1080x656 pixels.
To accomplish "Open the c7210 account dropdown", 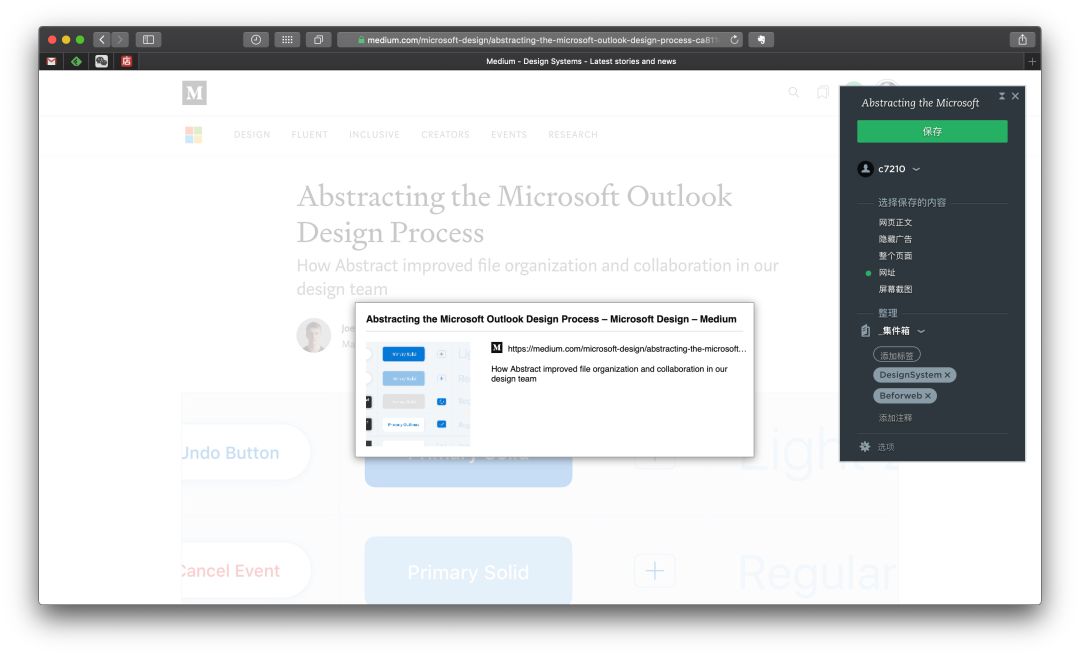I will (899, 169).
